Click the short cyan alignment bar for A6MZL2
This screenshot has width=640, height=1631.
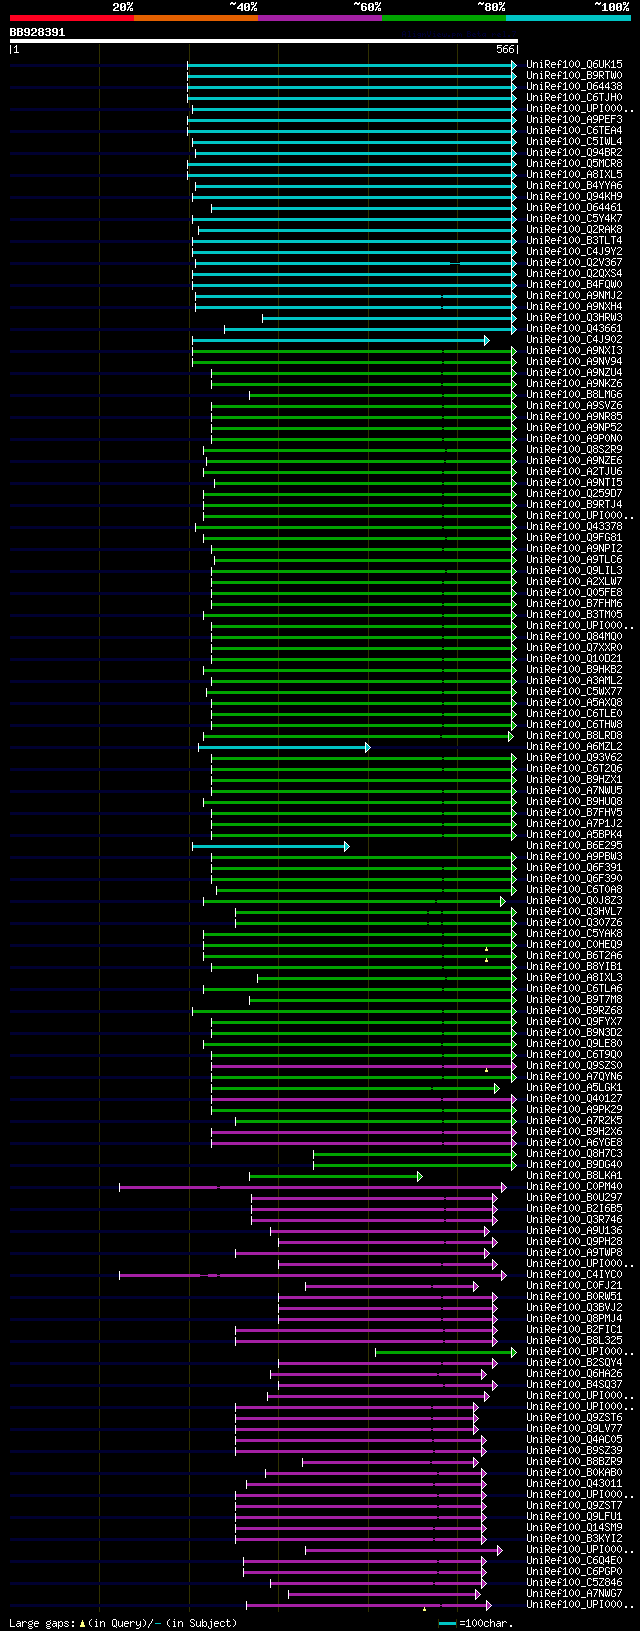click(x=284, y=747)
